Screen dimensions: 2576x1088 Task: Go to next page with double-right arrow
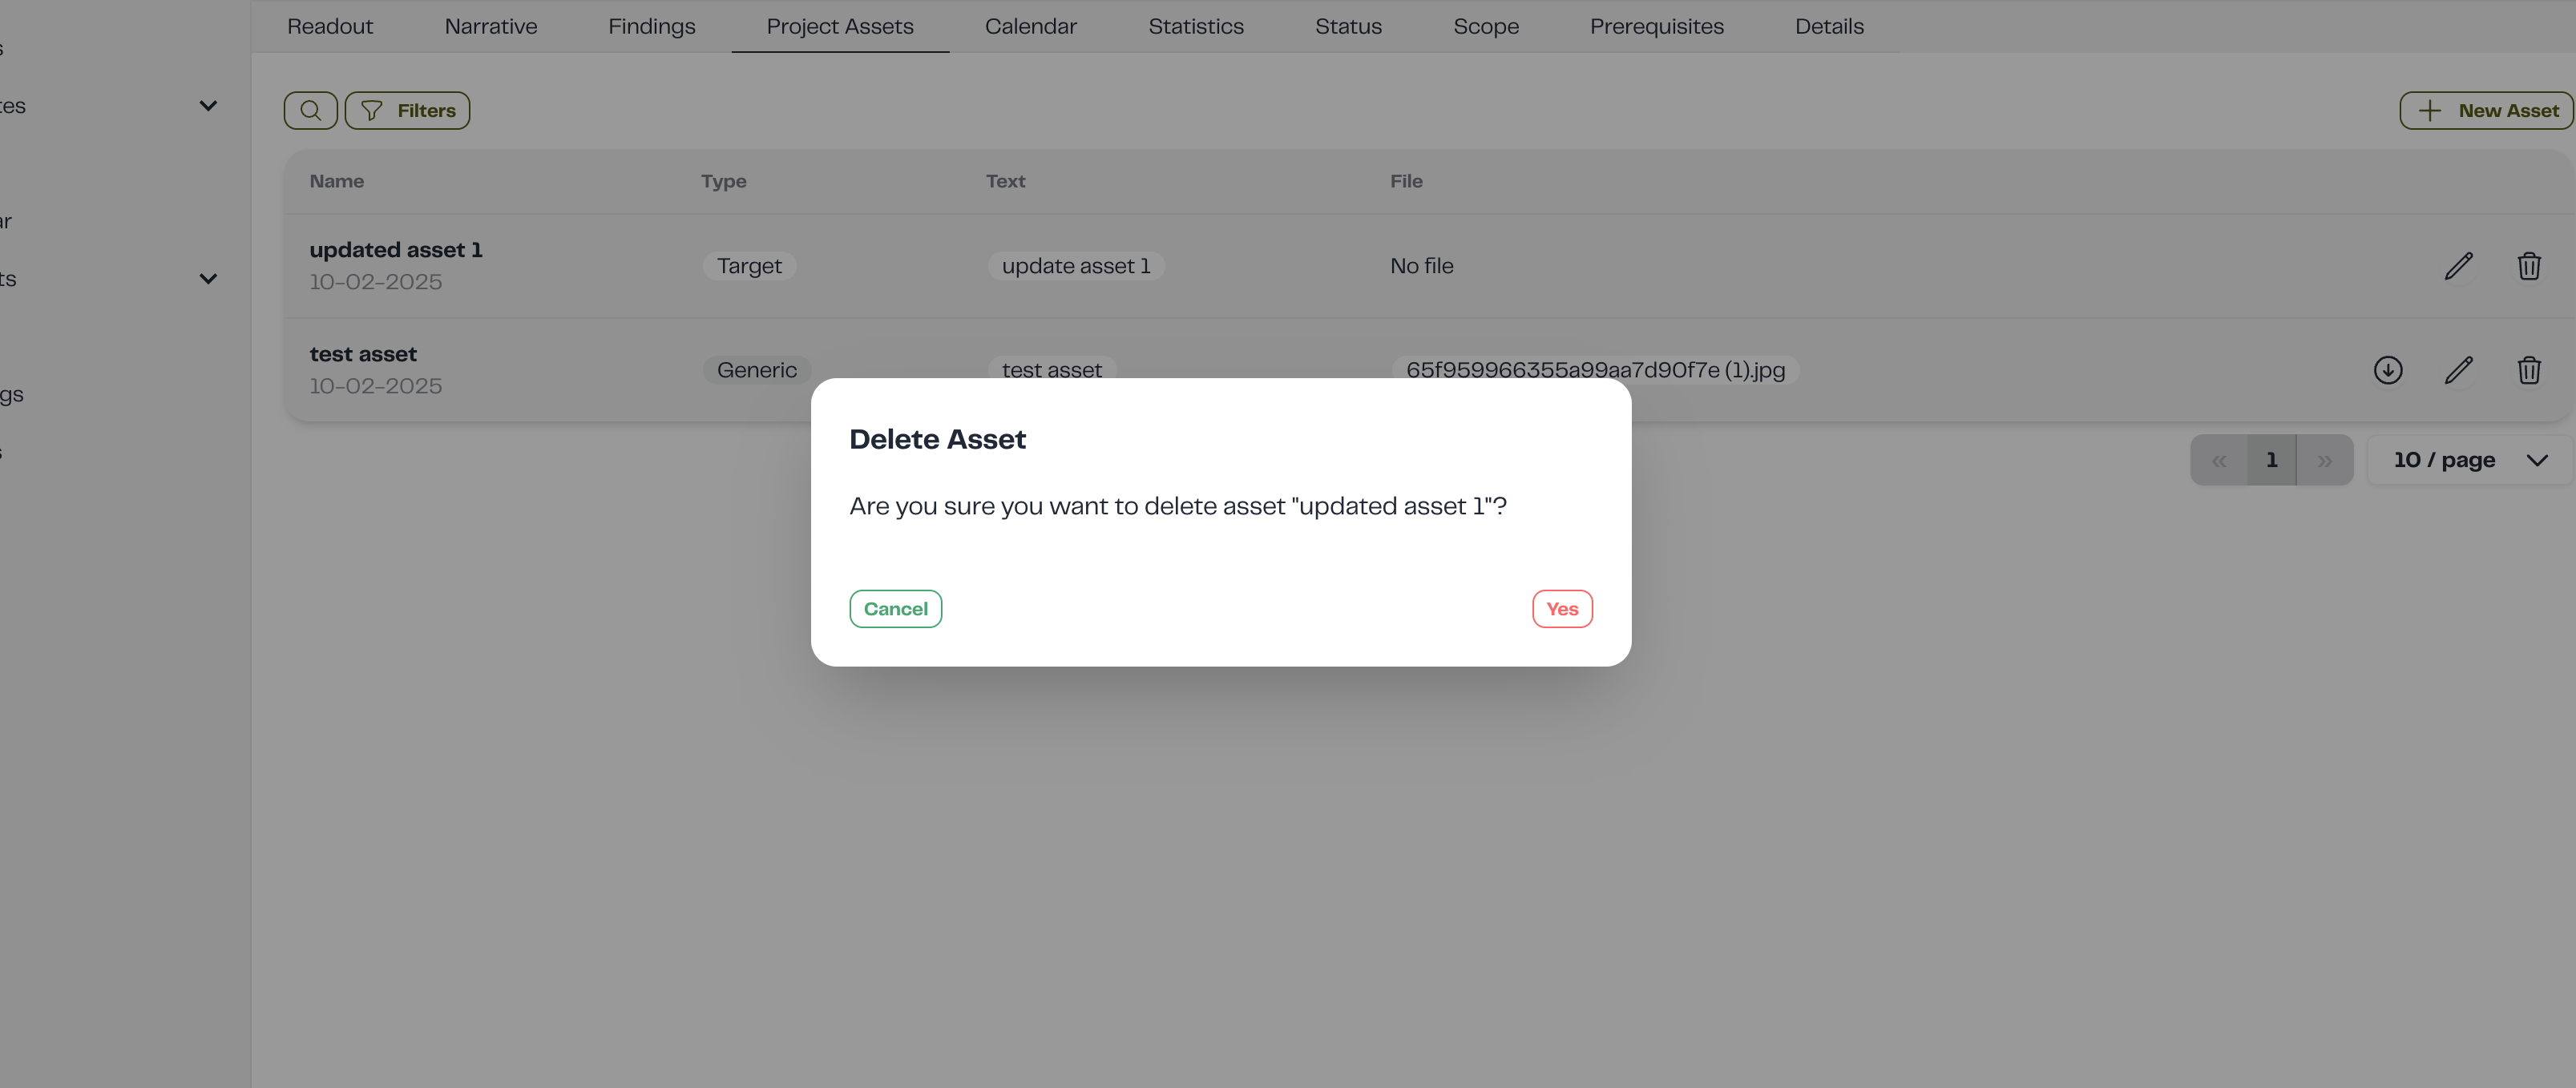[x=2325, y=460]
